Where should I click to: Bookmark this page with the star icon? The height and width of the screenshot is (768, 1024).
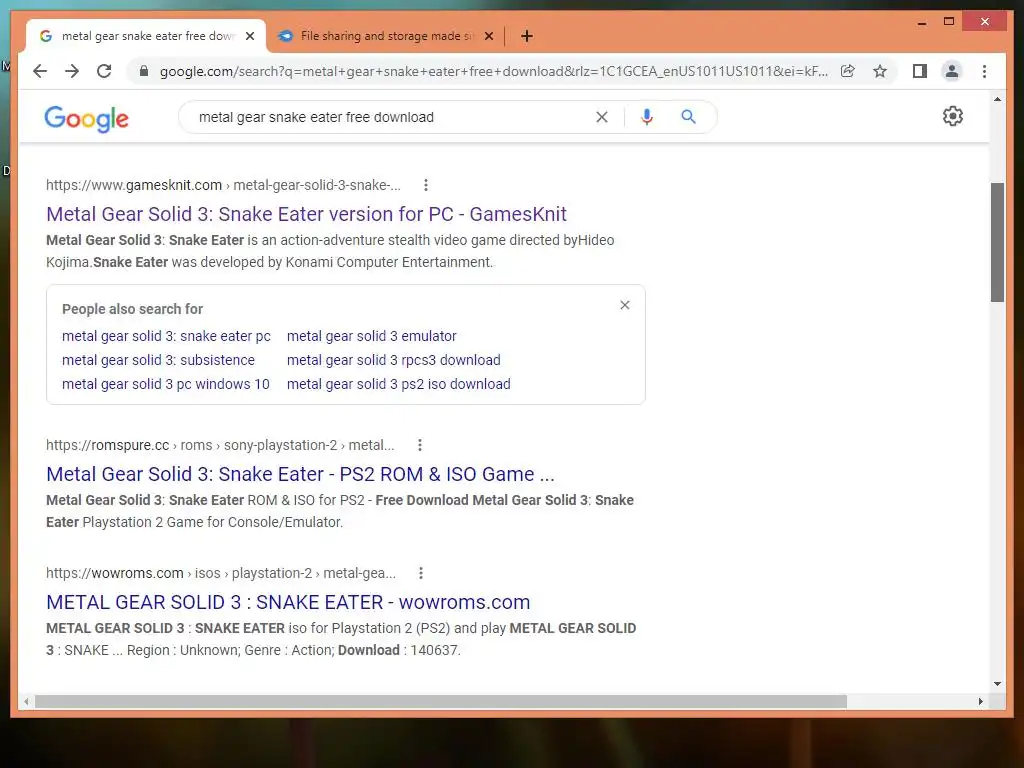pyautogui.click(x=880, y=71)
